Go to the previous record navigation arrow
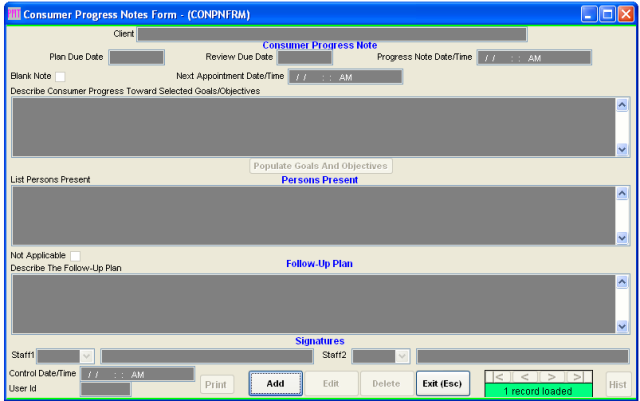640x401 pixels. 523,377
